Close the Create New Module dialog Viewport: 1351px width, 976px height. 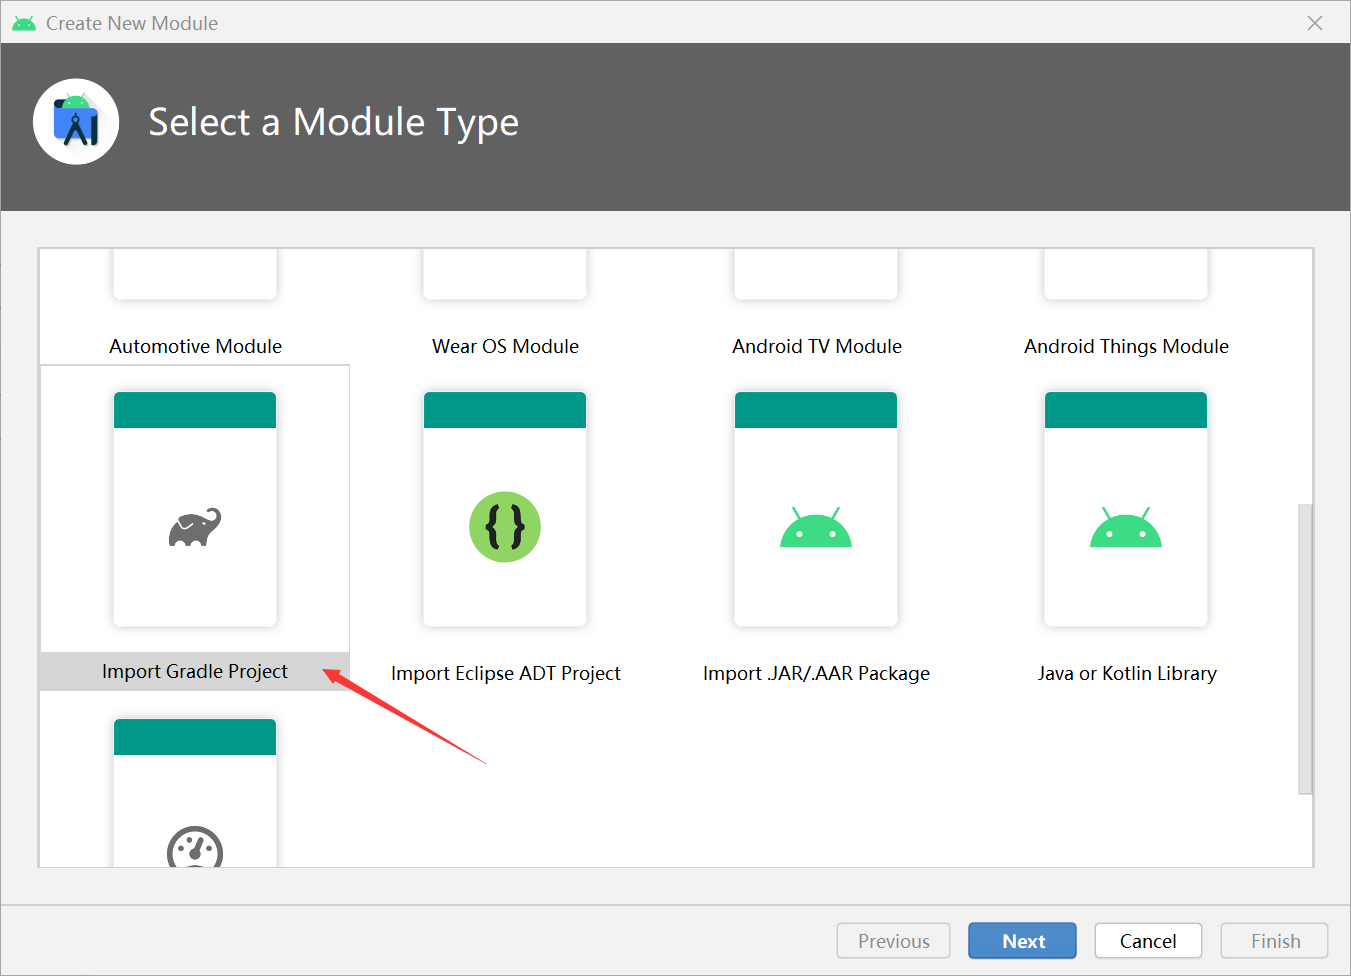1315,22
